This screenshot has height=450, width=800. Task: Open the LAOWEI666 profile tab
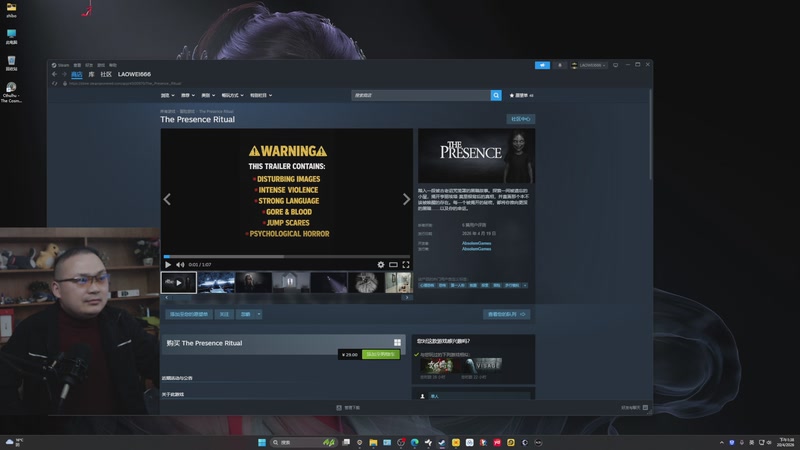[134, 74]
